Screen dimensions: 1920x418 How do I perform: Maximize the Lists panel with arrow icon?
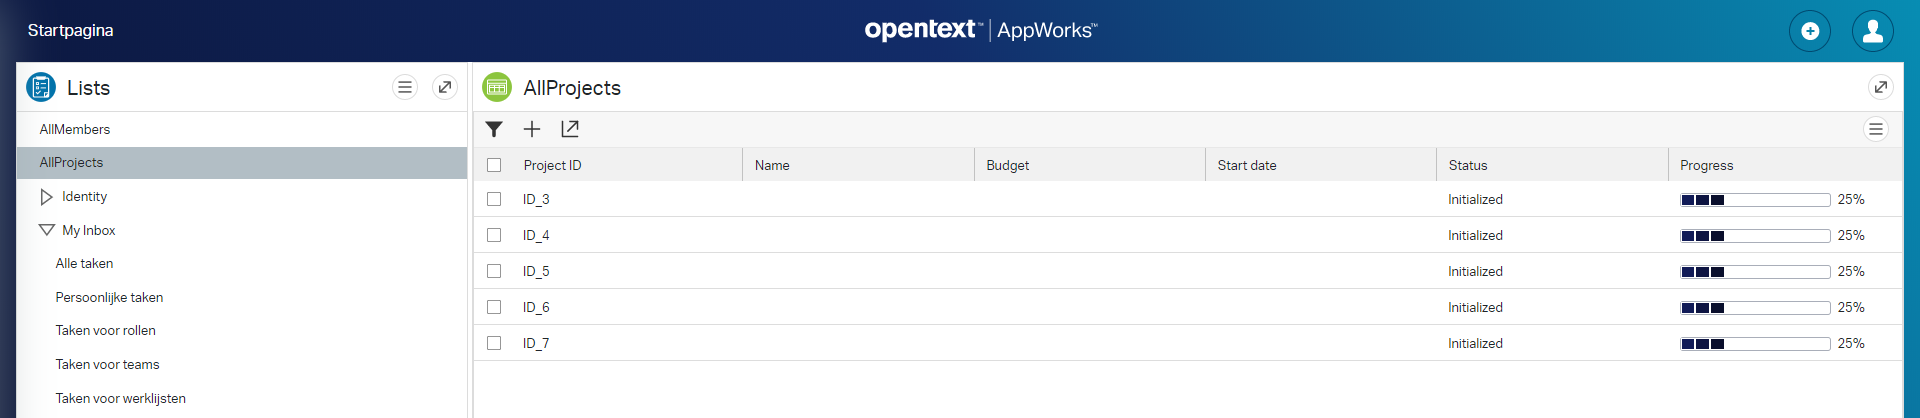(x=445, y=87)
